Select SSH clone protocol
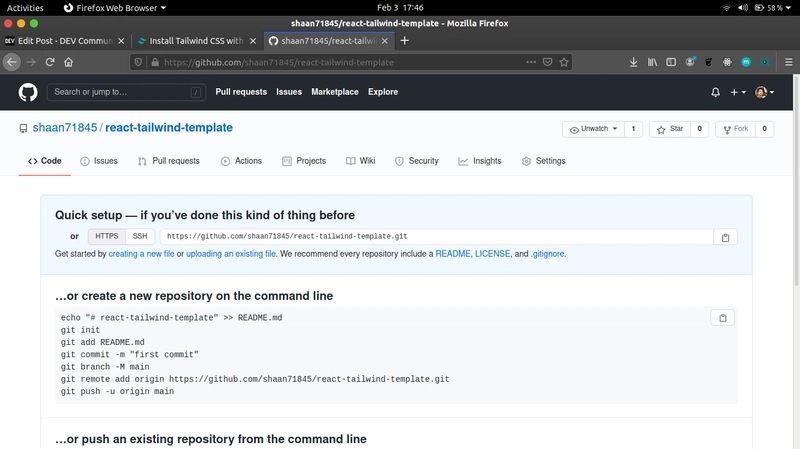 point(140,236)
